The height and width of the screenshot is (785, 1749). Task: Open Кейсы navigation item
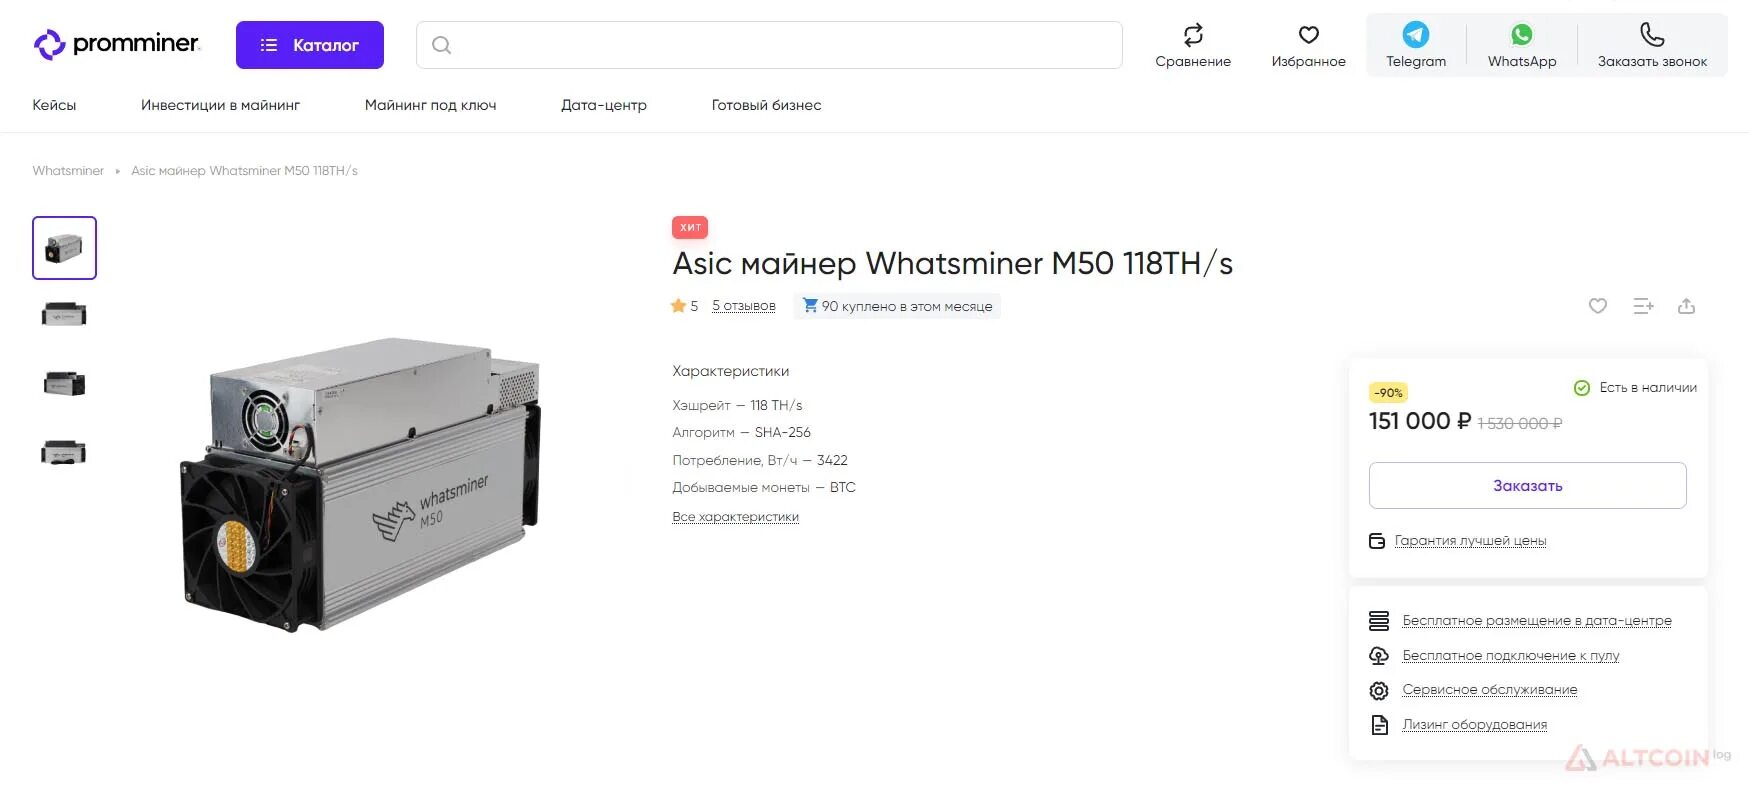point(54,105)
